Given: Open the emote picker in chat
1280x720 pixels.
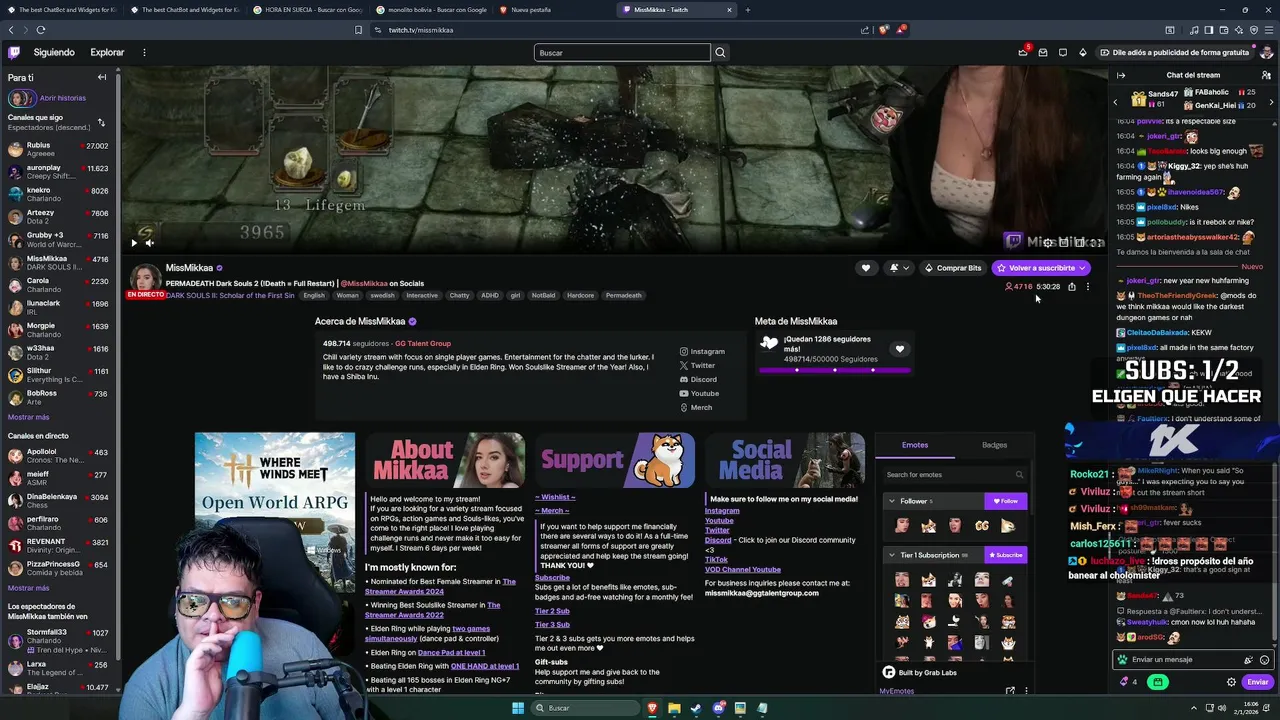Looking at the screenshot, I should point(1264,660).
